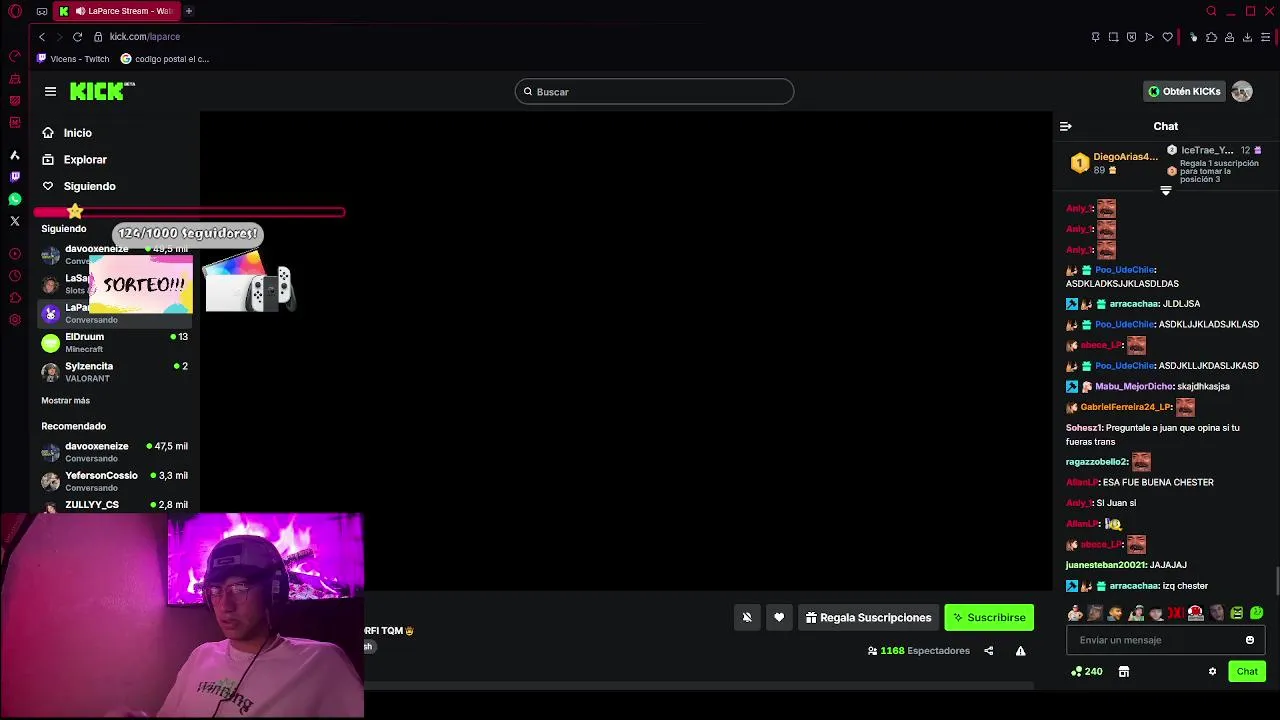
Task: Click the kick.com/laparce address bar
Action: click(x=144, y=37)
